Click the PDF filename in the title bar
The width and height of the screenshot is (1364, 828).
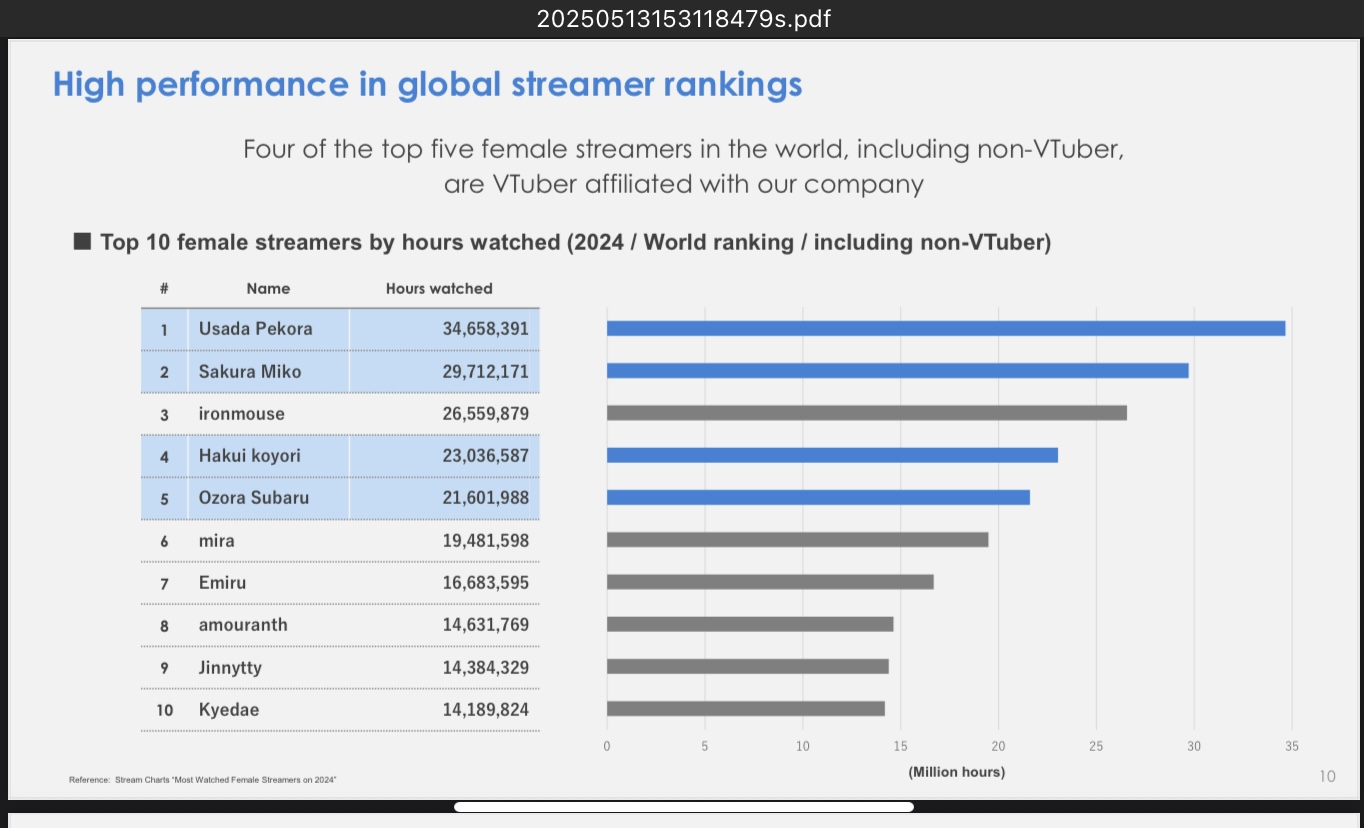[683, 19]
